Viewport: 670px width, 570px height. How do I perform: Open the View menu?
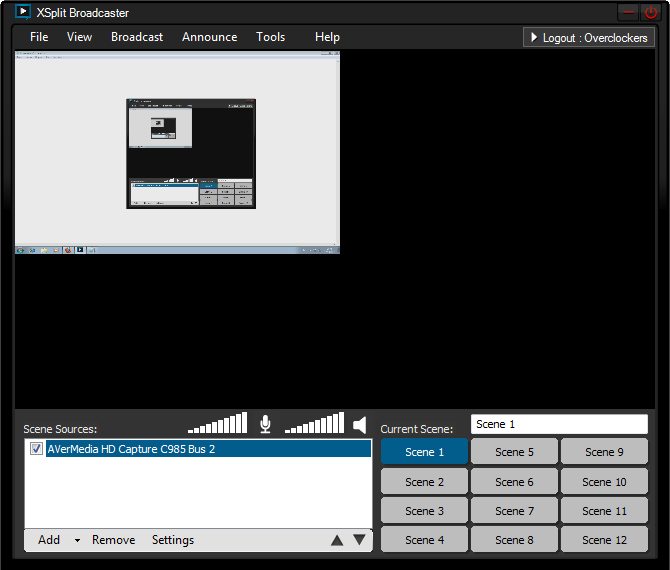79,37
